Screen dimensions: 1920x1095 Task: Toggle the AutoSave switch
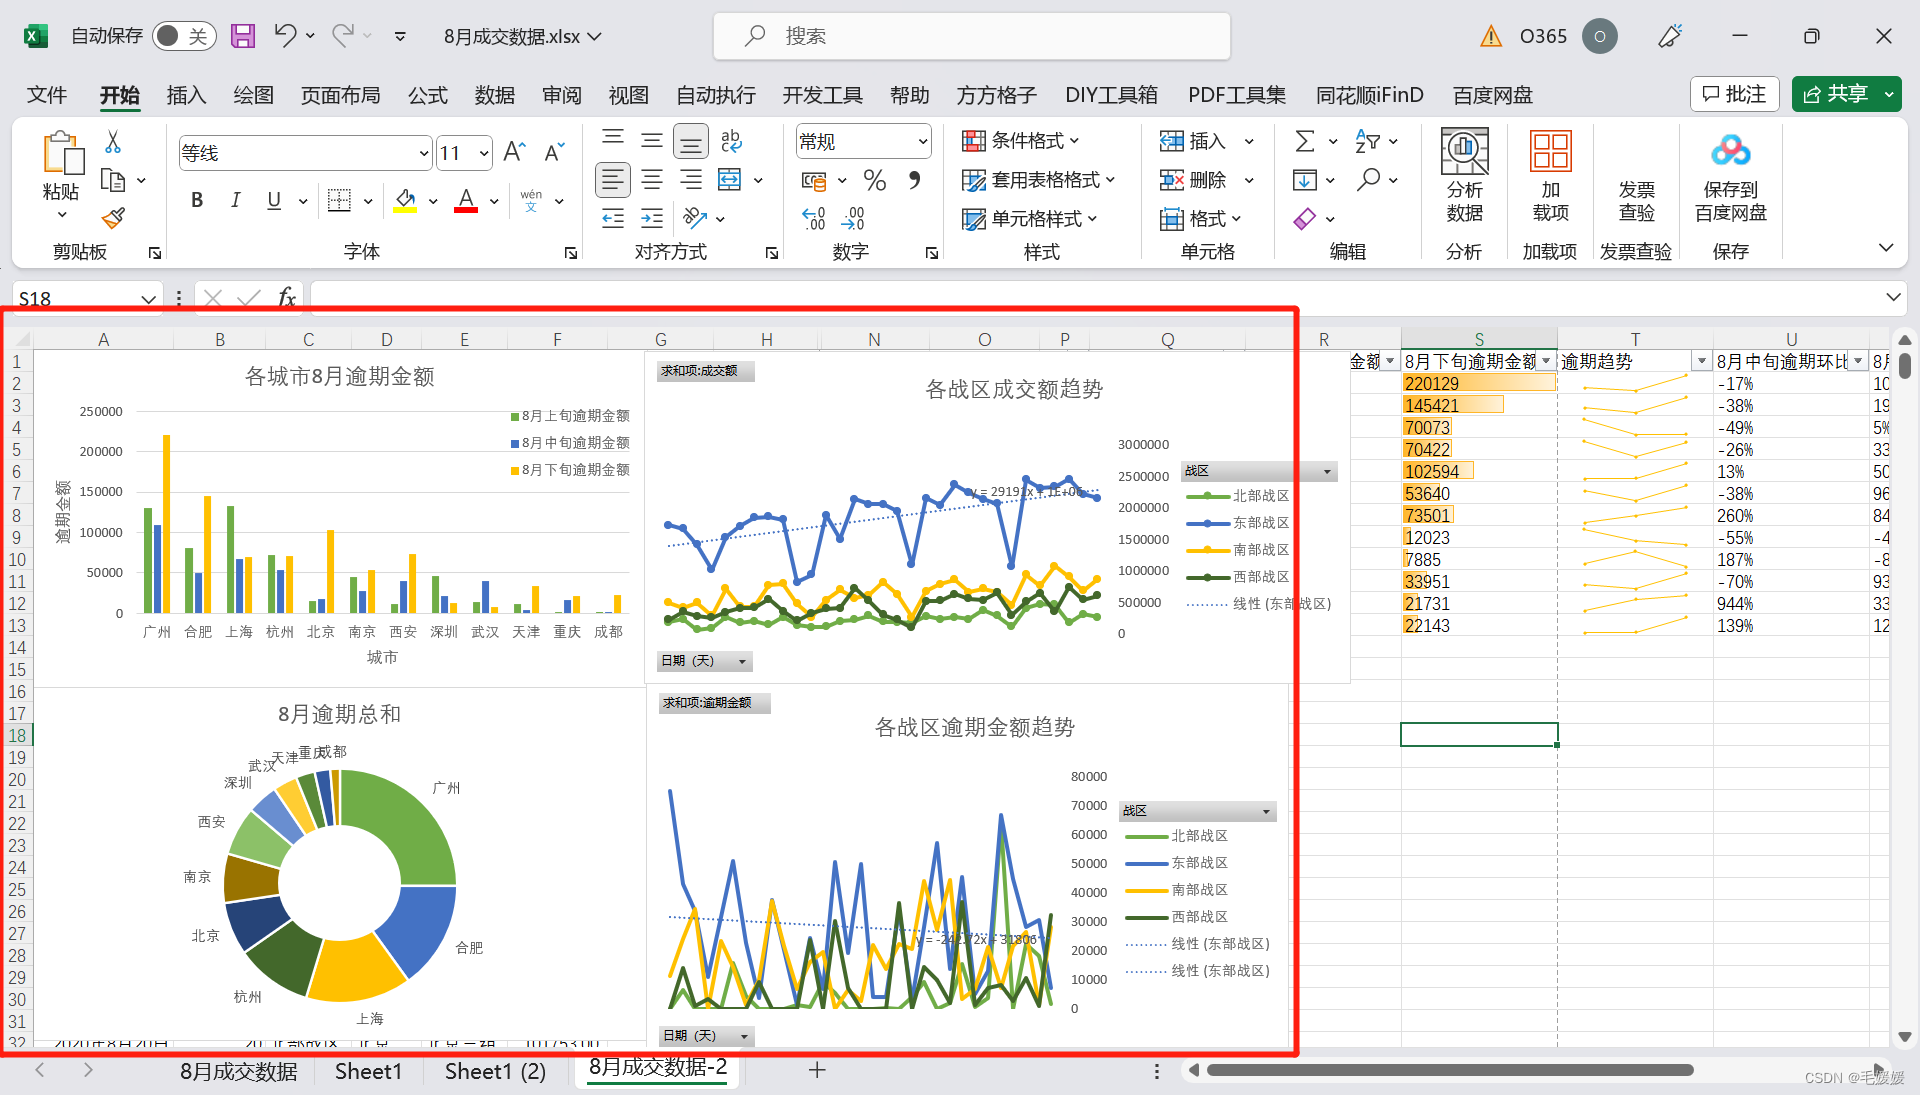click(x=184, y=37)
